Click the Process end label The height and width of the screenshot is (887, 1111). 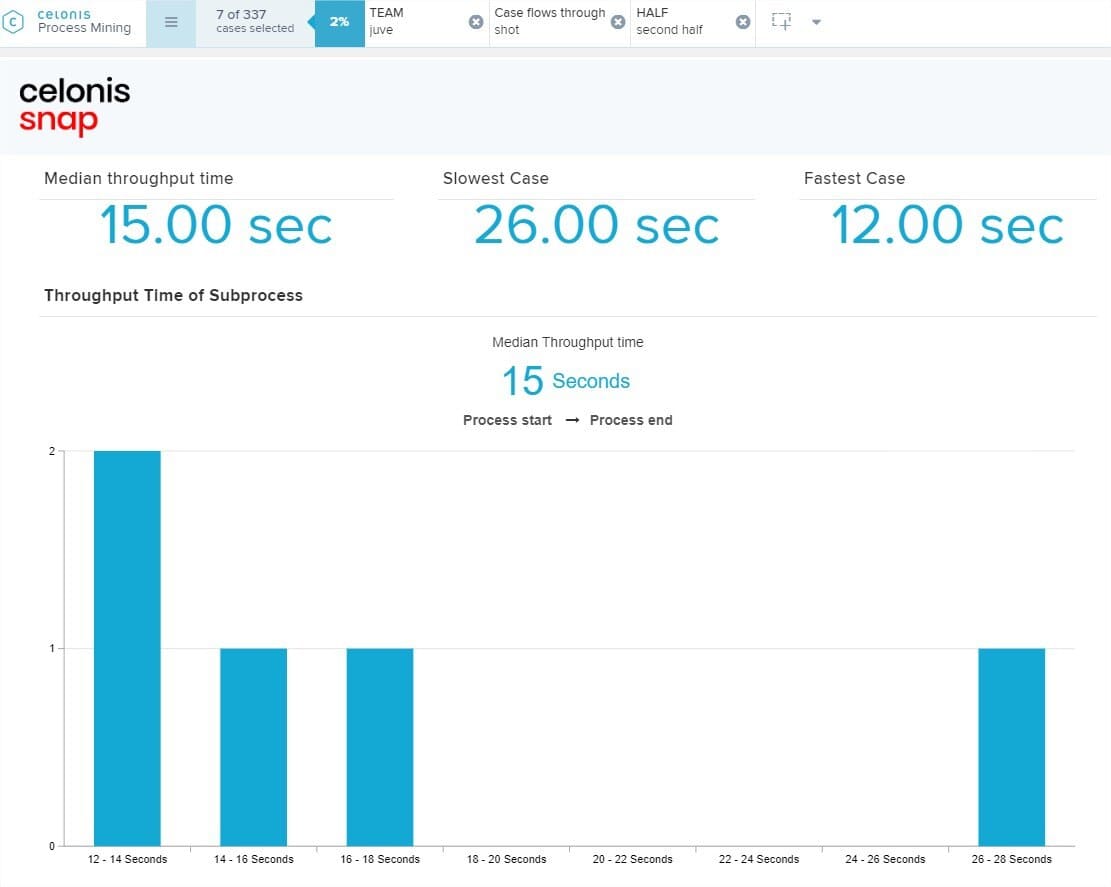coord(631,420)
